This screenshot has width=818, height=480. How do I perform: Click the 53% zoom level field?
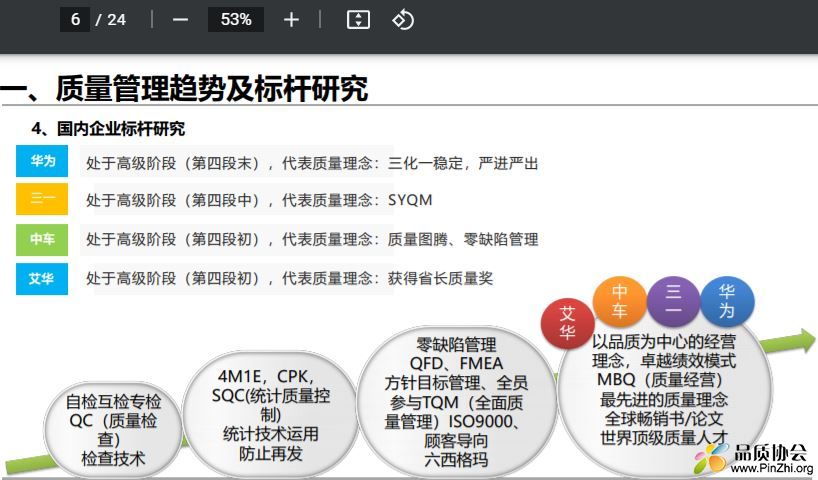pos(236,20)
